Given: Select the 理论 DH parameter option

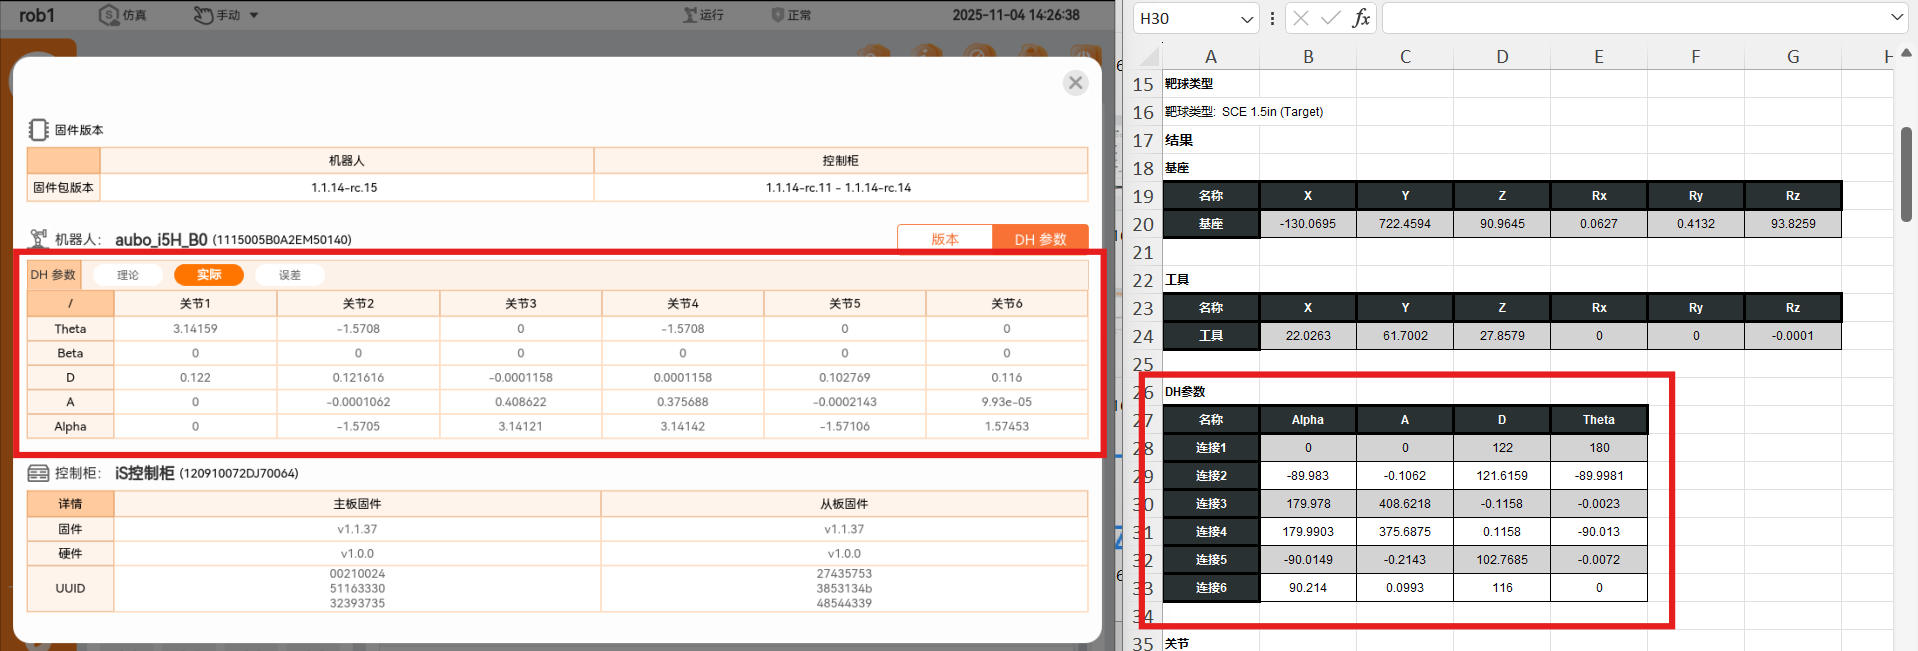Looking at the screenshot, I should coord(128,275).
